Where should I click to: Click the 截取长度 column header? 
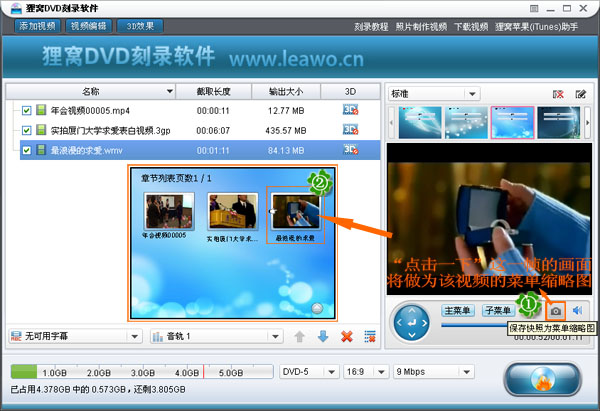tap(214, 91)
